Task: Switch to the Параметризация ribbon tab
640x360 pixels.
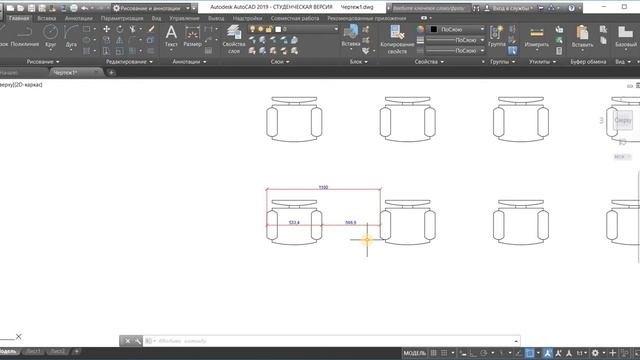Action: [x=122, y=18]
